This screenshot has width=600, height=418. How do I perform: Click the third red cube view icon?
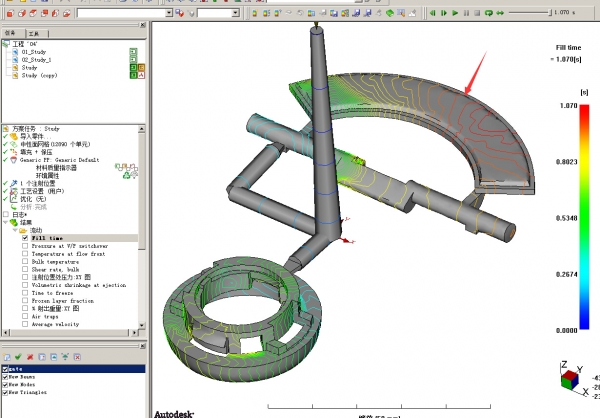[x=33, y=13]
